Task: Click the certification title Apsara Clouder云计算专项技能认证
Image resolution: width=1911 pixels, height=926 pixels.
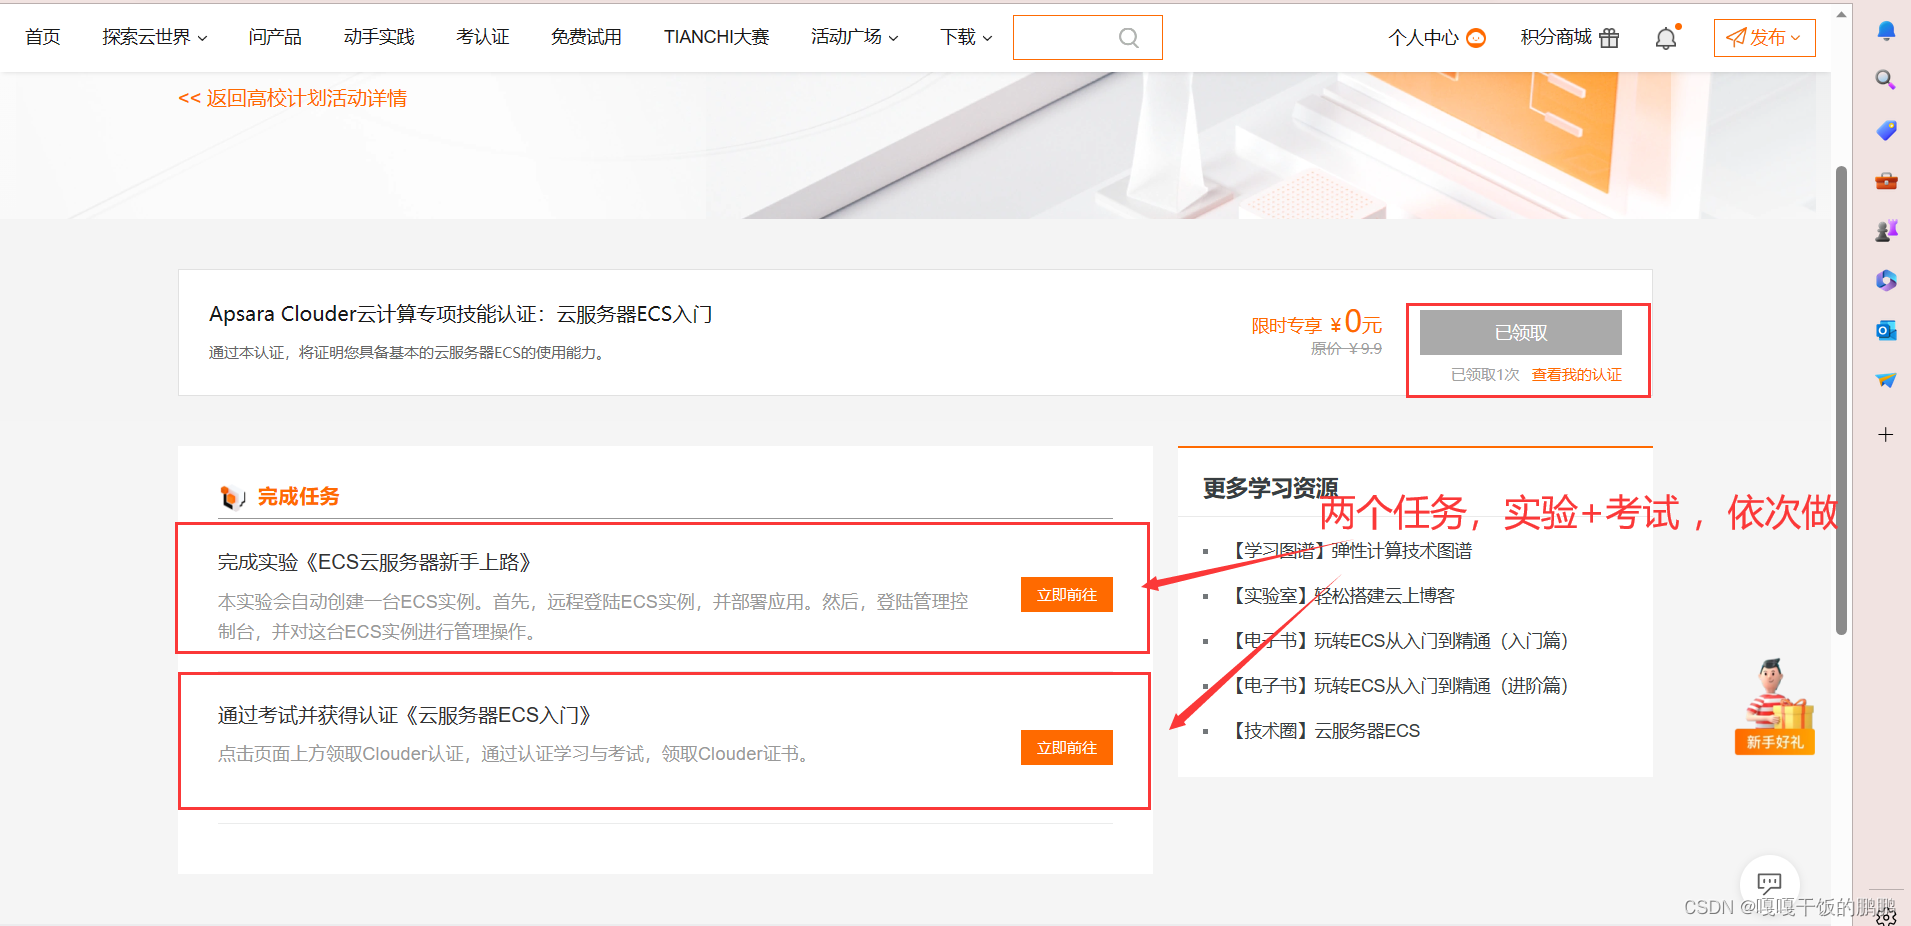Action: pyautogui.click(x=461, y=314)
